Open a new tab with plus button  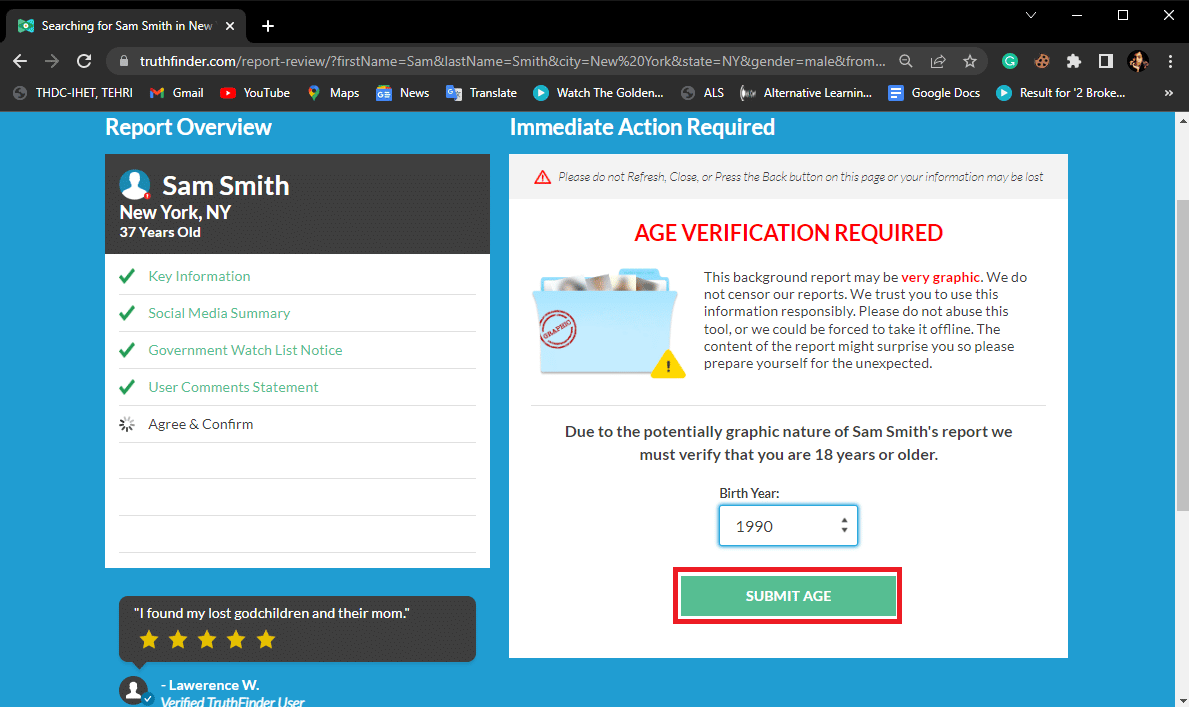(x=267, y=26)
